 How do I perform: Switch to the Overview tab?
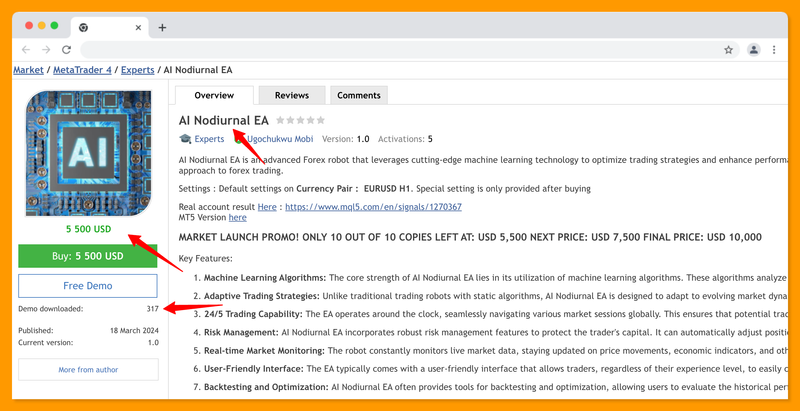[x=214, y=95]
